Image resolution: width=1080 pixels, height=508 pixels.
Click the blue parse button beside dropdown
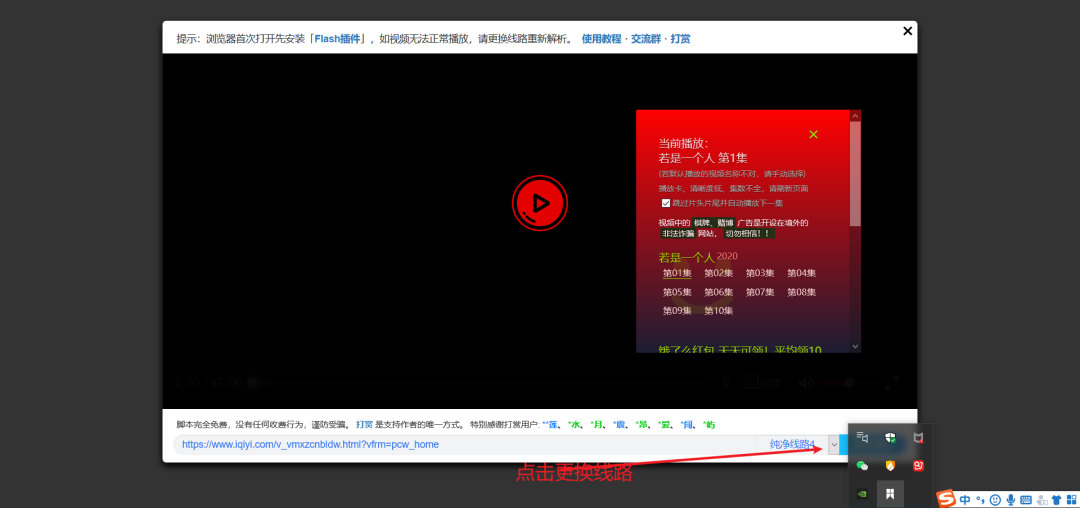click(x=844, y=445)
